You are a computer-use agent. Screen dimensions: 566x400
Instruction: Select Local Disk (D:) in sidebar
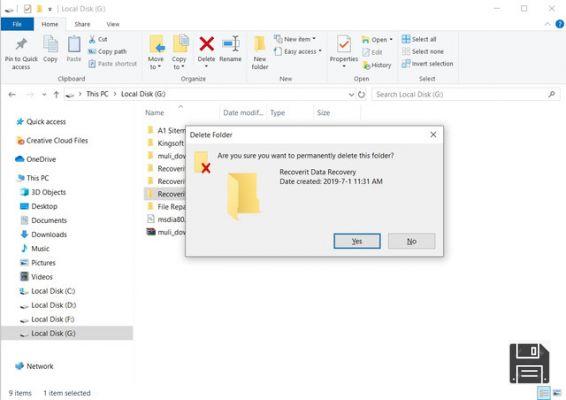(48, 305)
